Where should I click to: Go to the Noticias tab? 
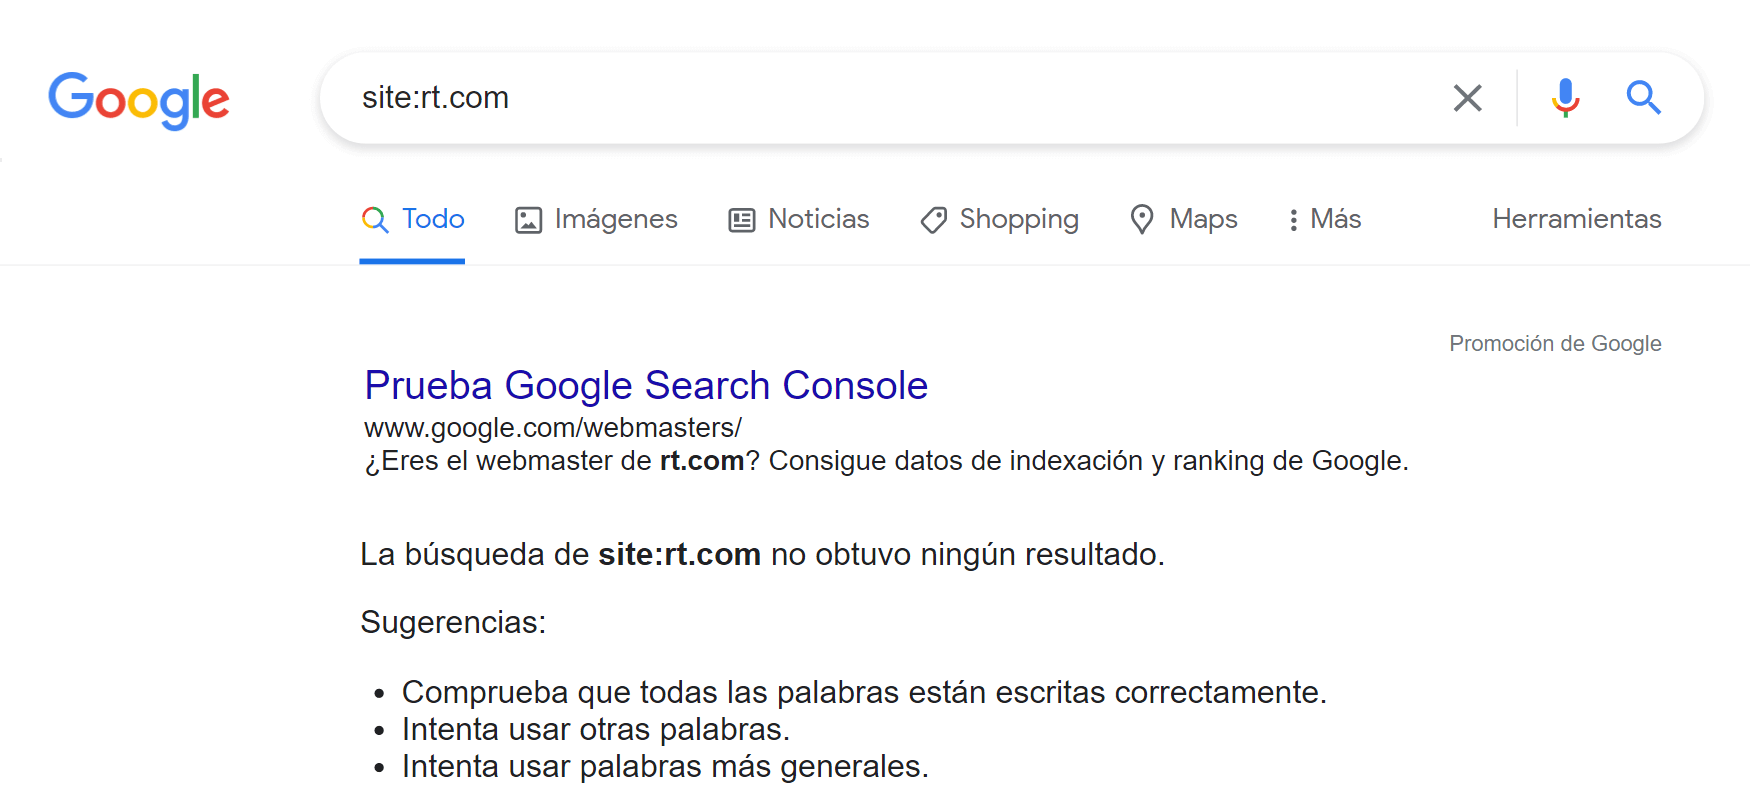(x=818, y=219)
